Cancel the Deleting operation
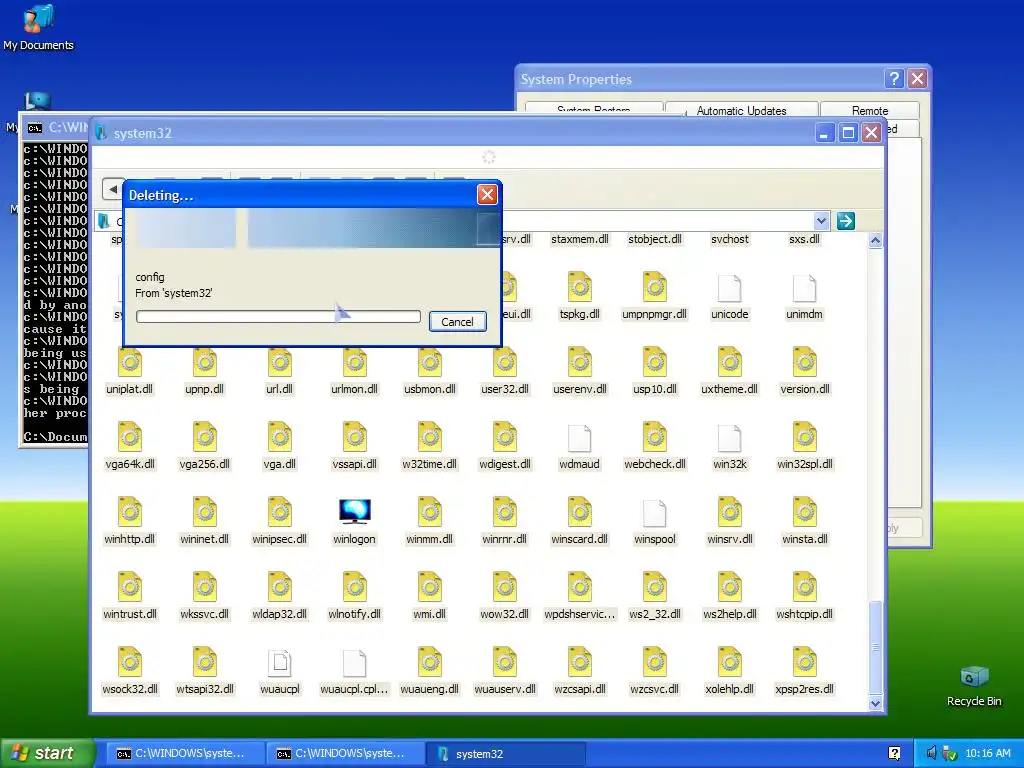The height and width of the screenshot is (768, 1024). point(457,321)
